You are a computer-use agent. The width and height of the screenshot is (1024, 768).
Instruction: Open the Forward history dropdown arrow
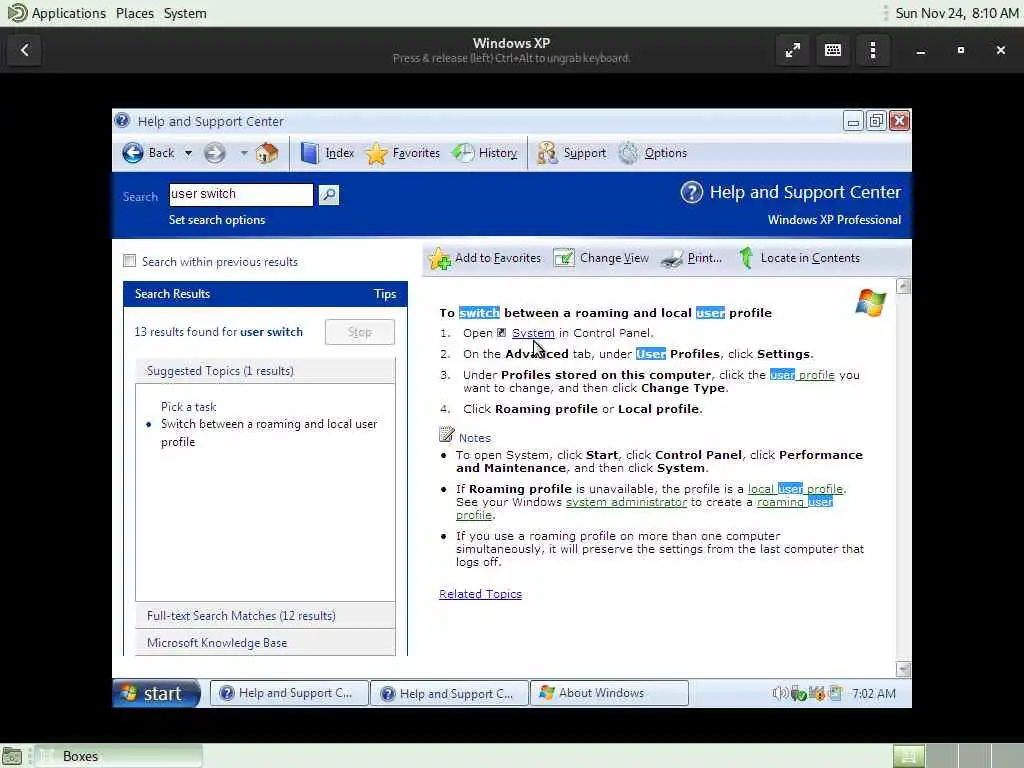(x=244, y=153)
